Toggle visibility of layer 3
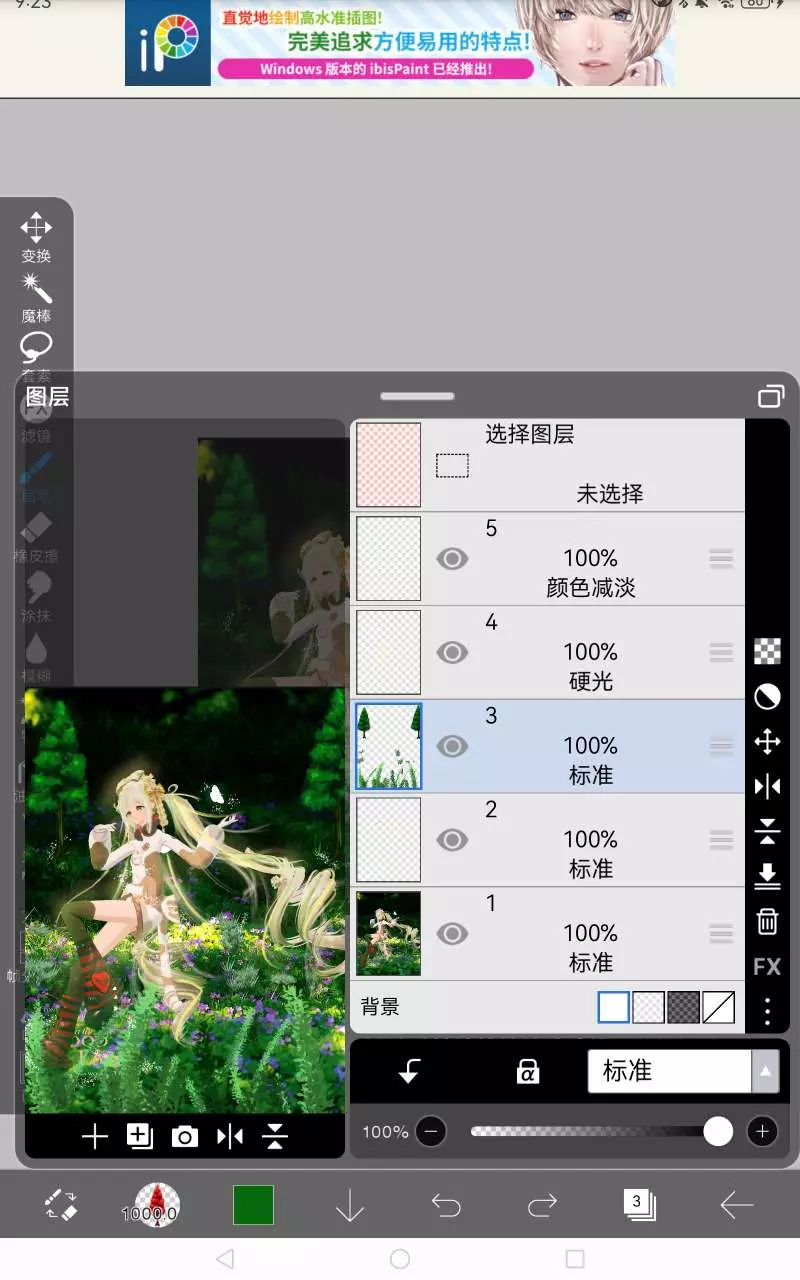800x1280 pixels. 453,746
